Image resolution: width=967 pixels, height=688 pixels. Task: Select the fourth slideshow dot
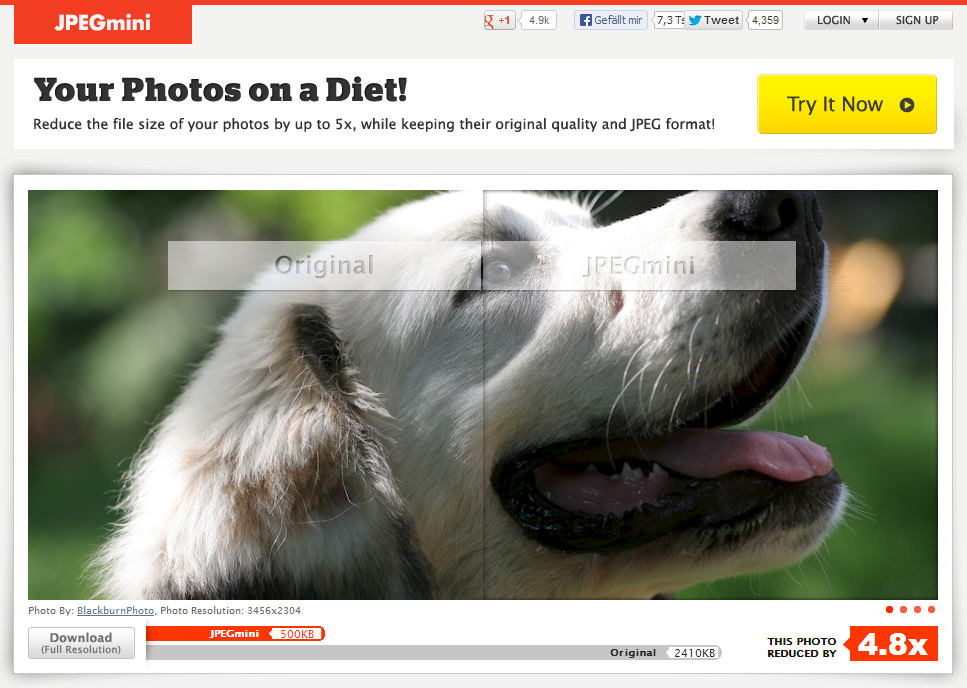pyautogui.click(x=931, y=610)
